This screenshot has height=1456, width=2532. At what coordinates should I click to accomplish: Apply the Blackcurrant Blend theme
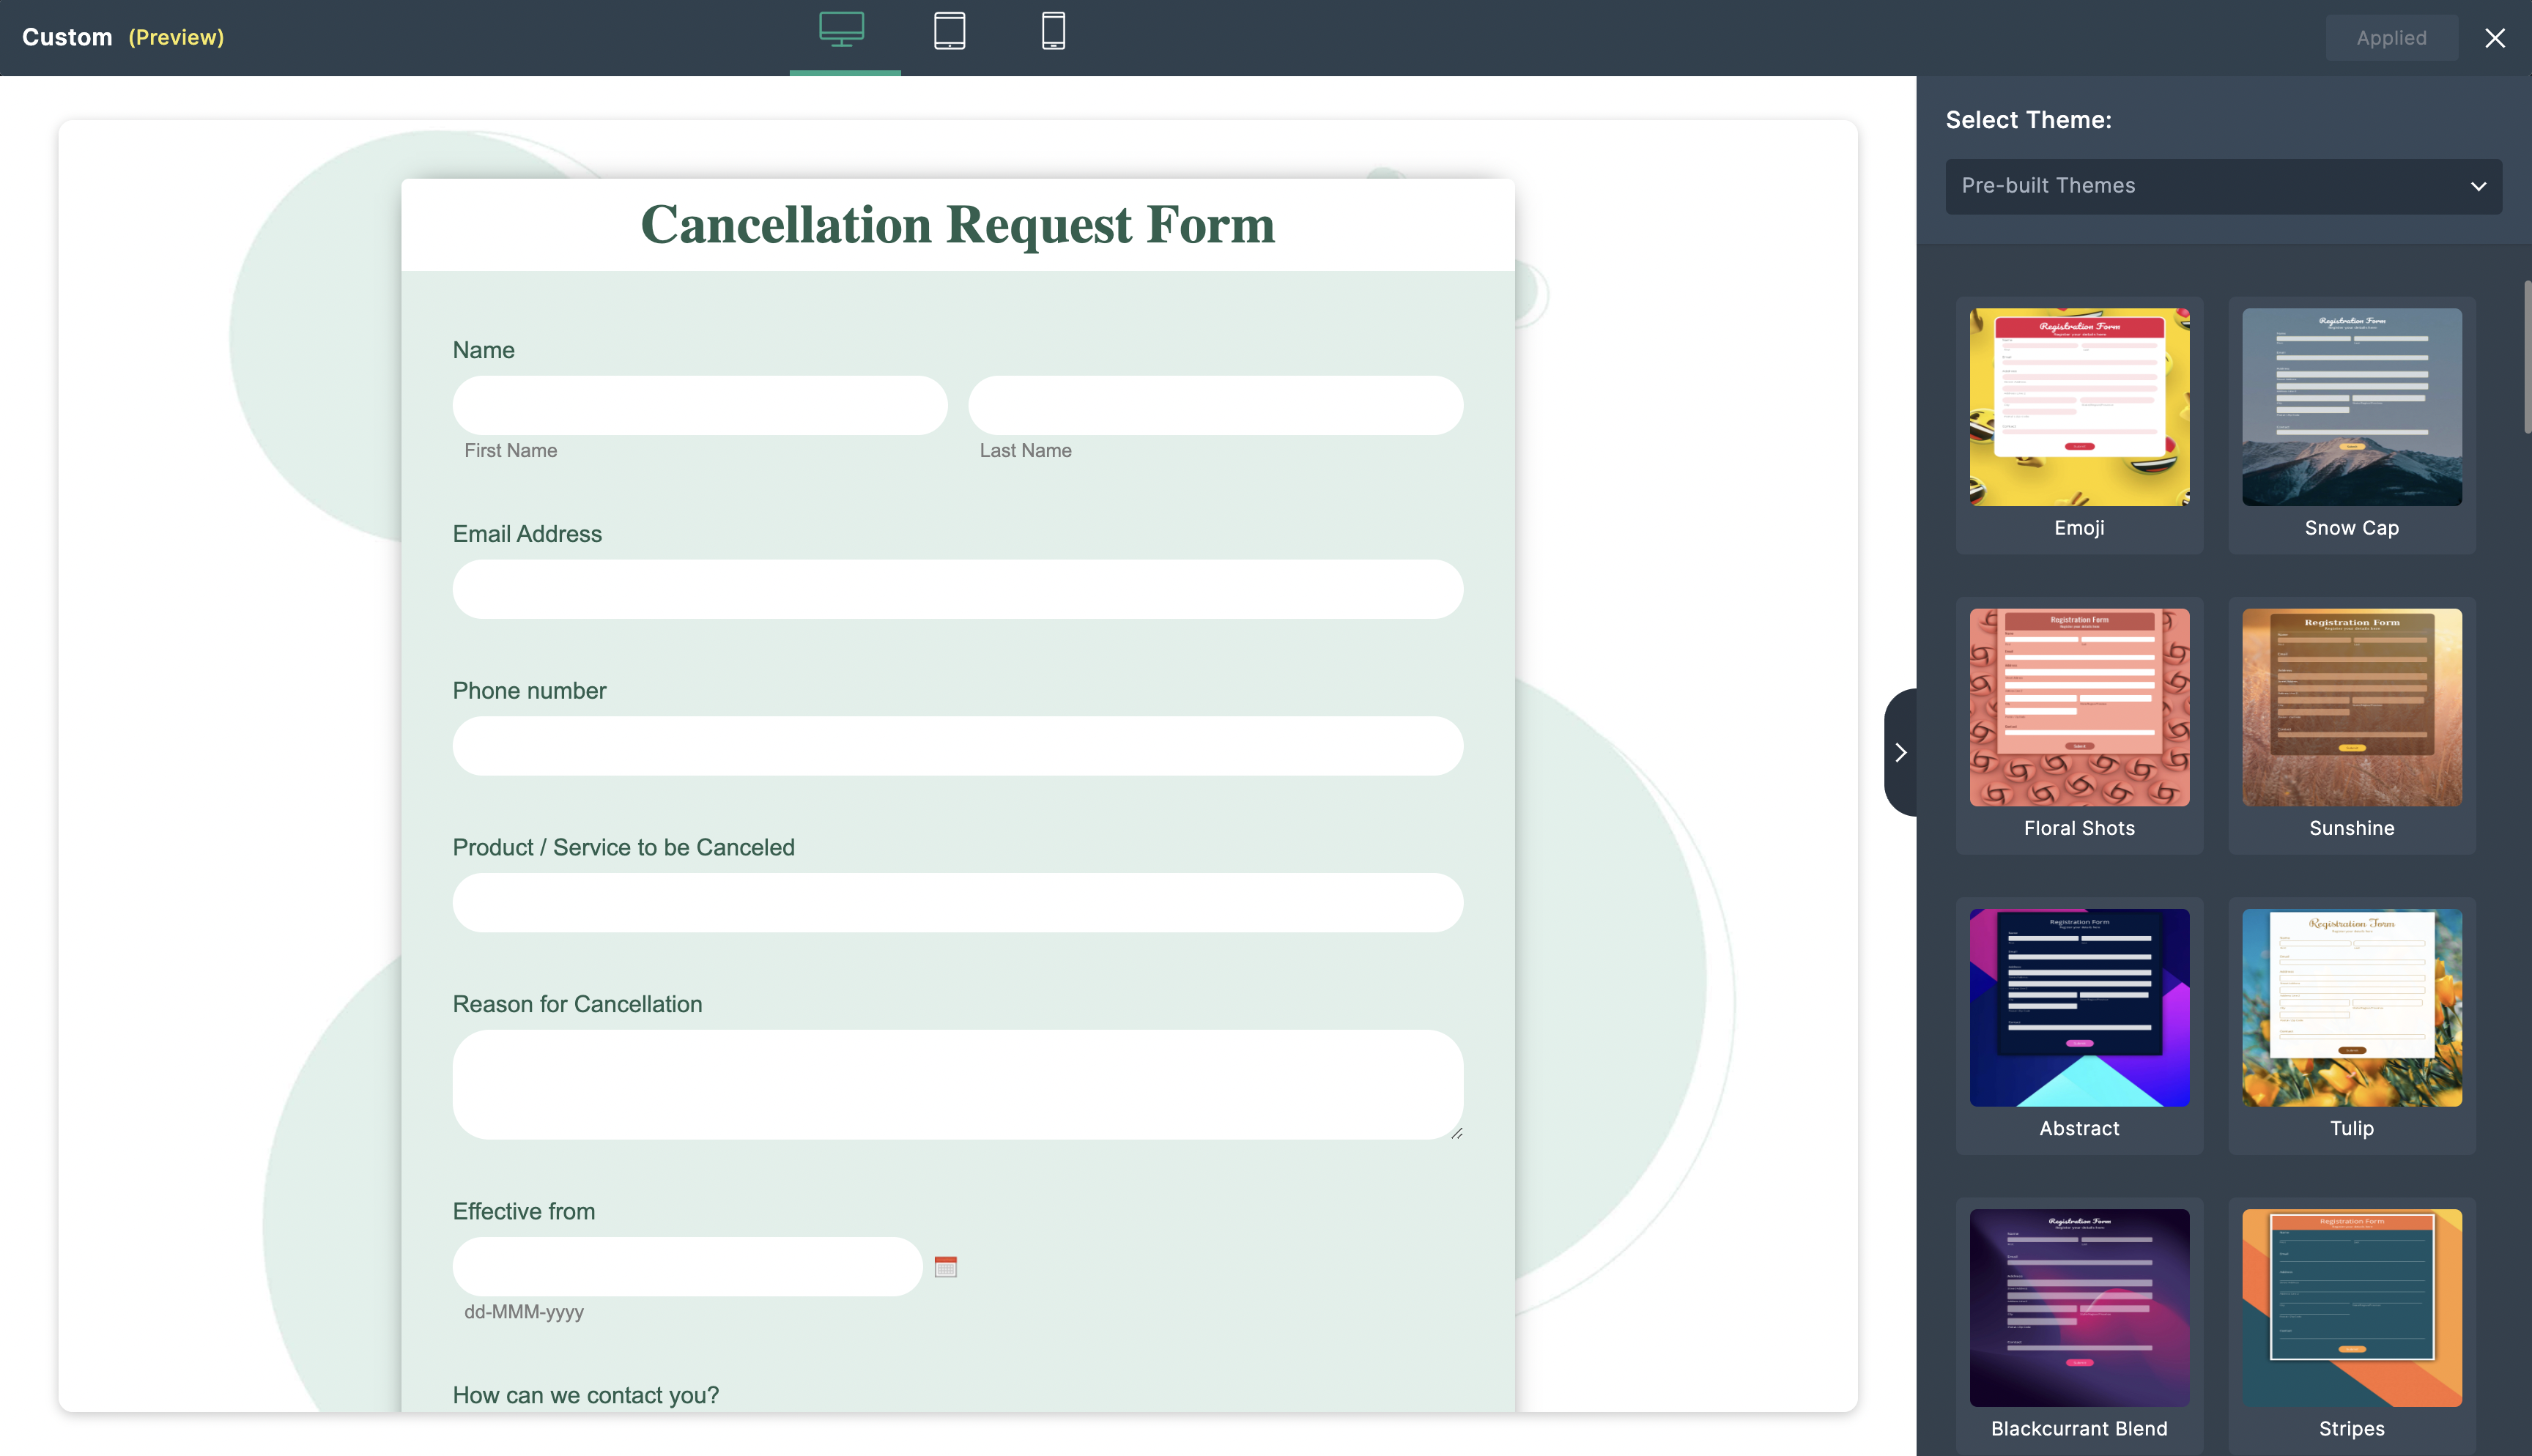(2079, 1307)
